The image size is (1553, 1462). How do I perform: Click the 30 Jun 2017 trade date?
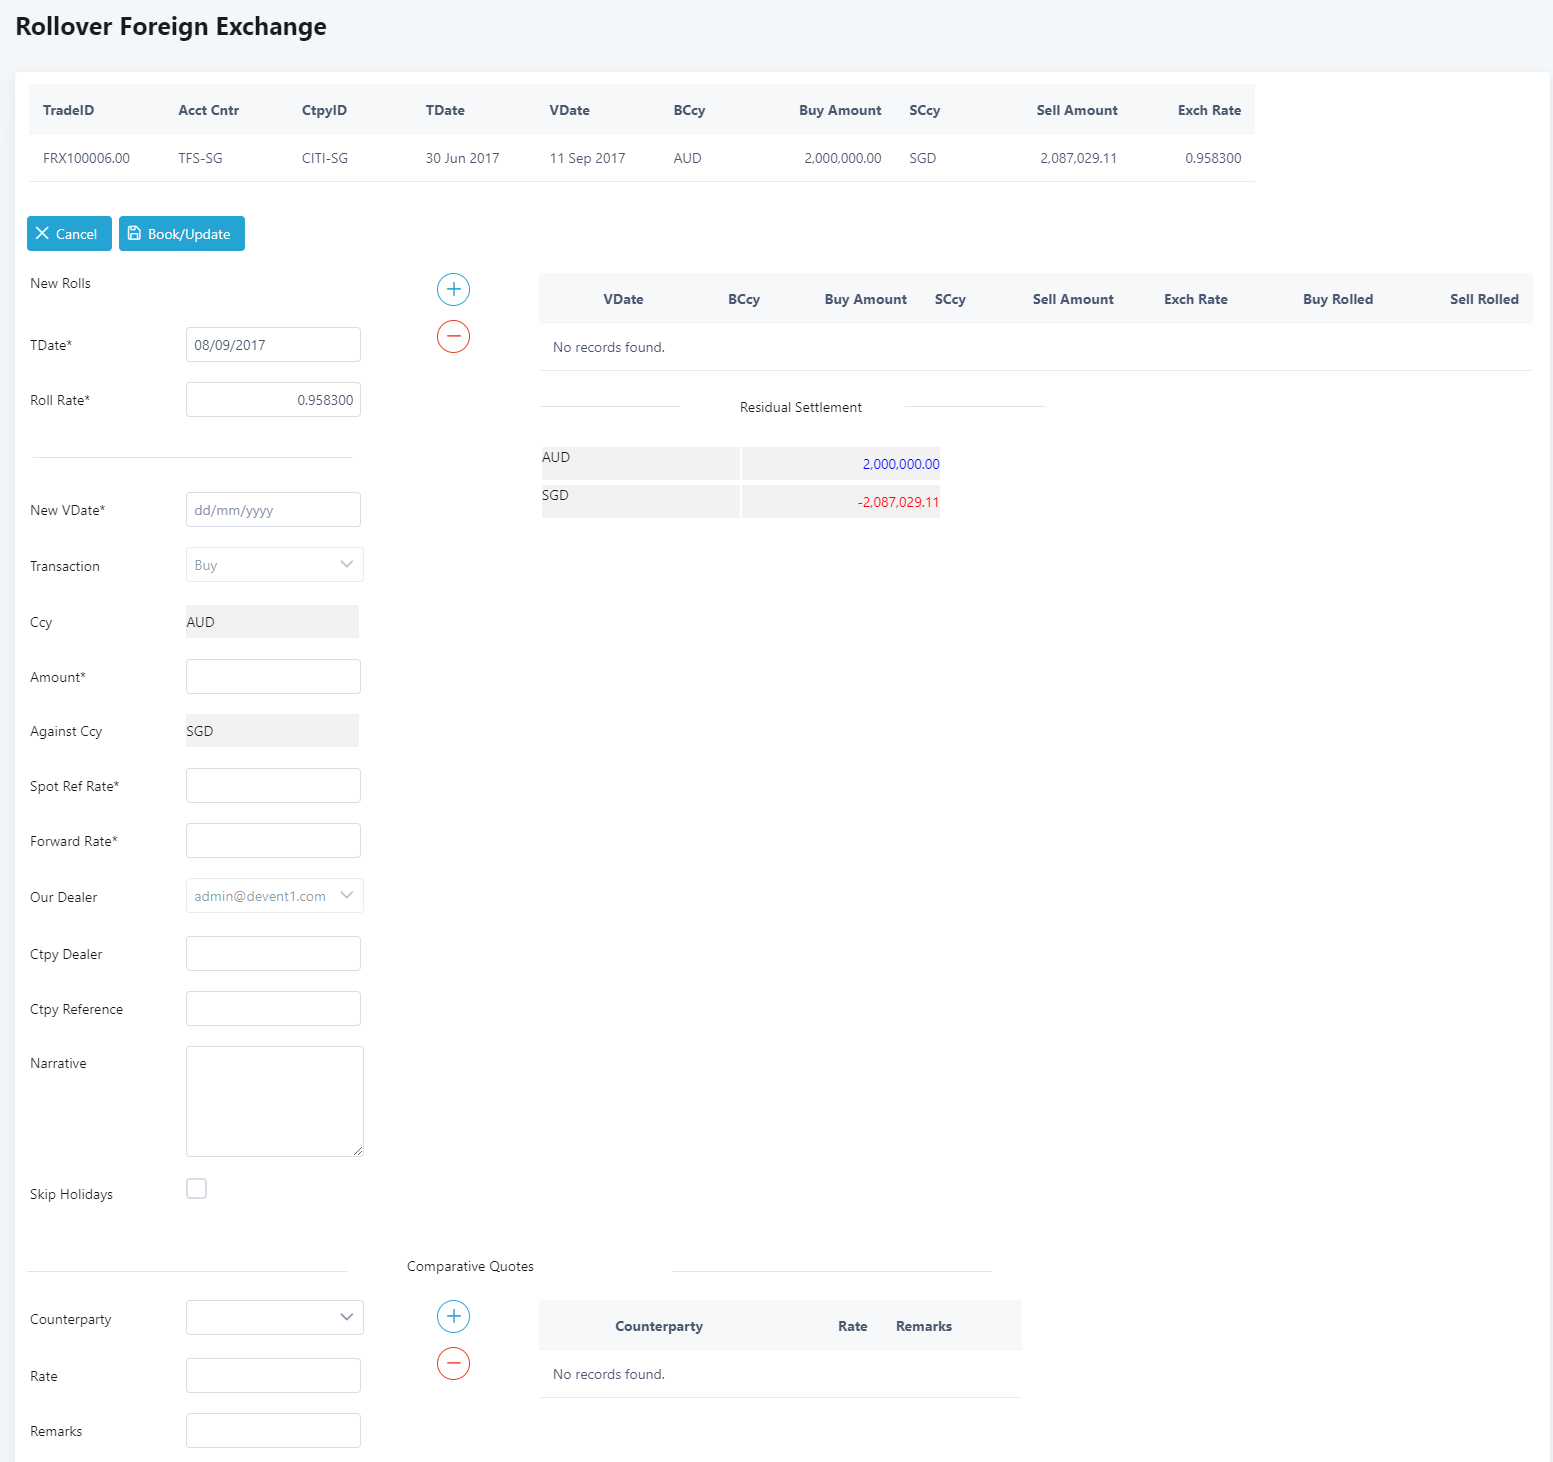point(462,158)
